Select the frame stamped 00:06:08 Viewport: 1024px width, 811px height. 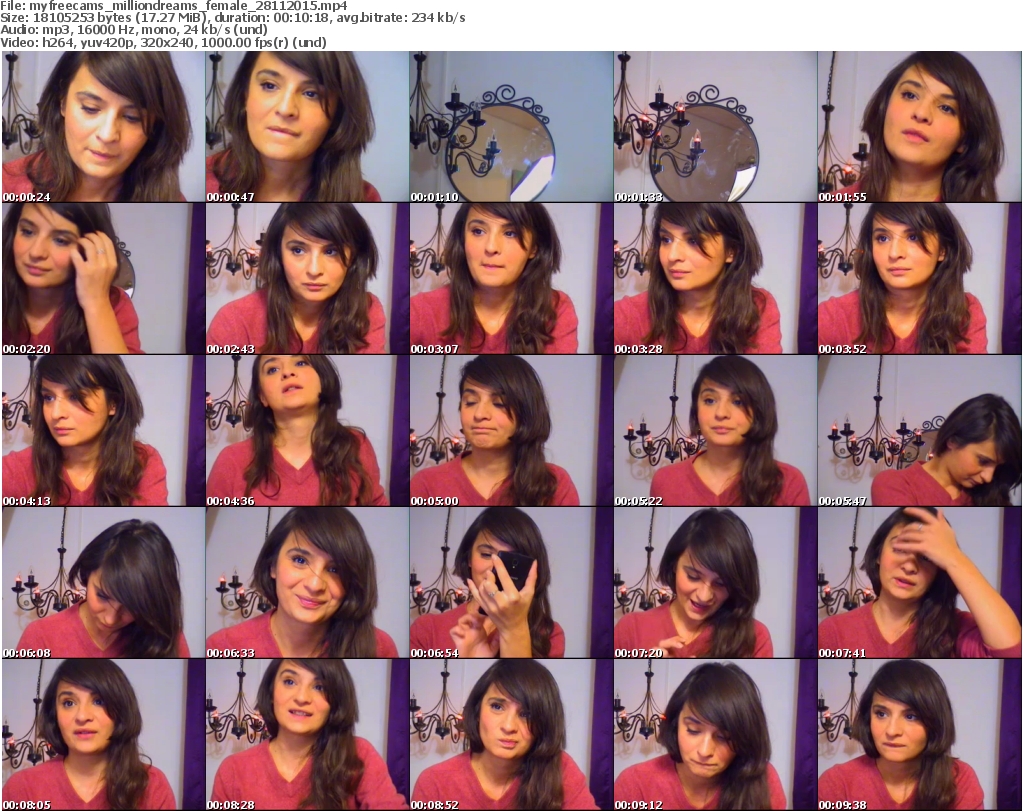(103, 583)
